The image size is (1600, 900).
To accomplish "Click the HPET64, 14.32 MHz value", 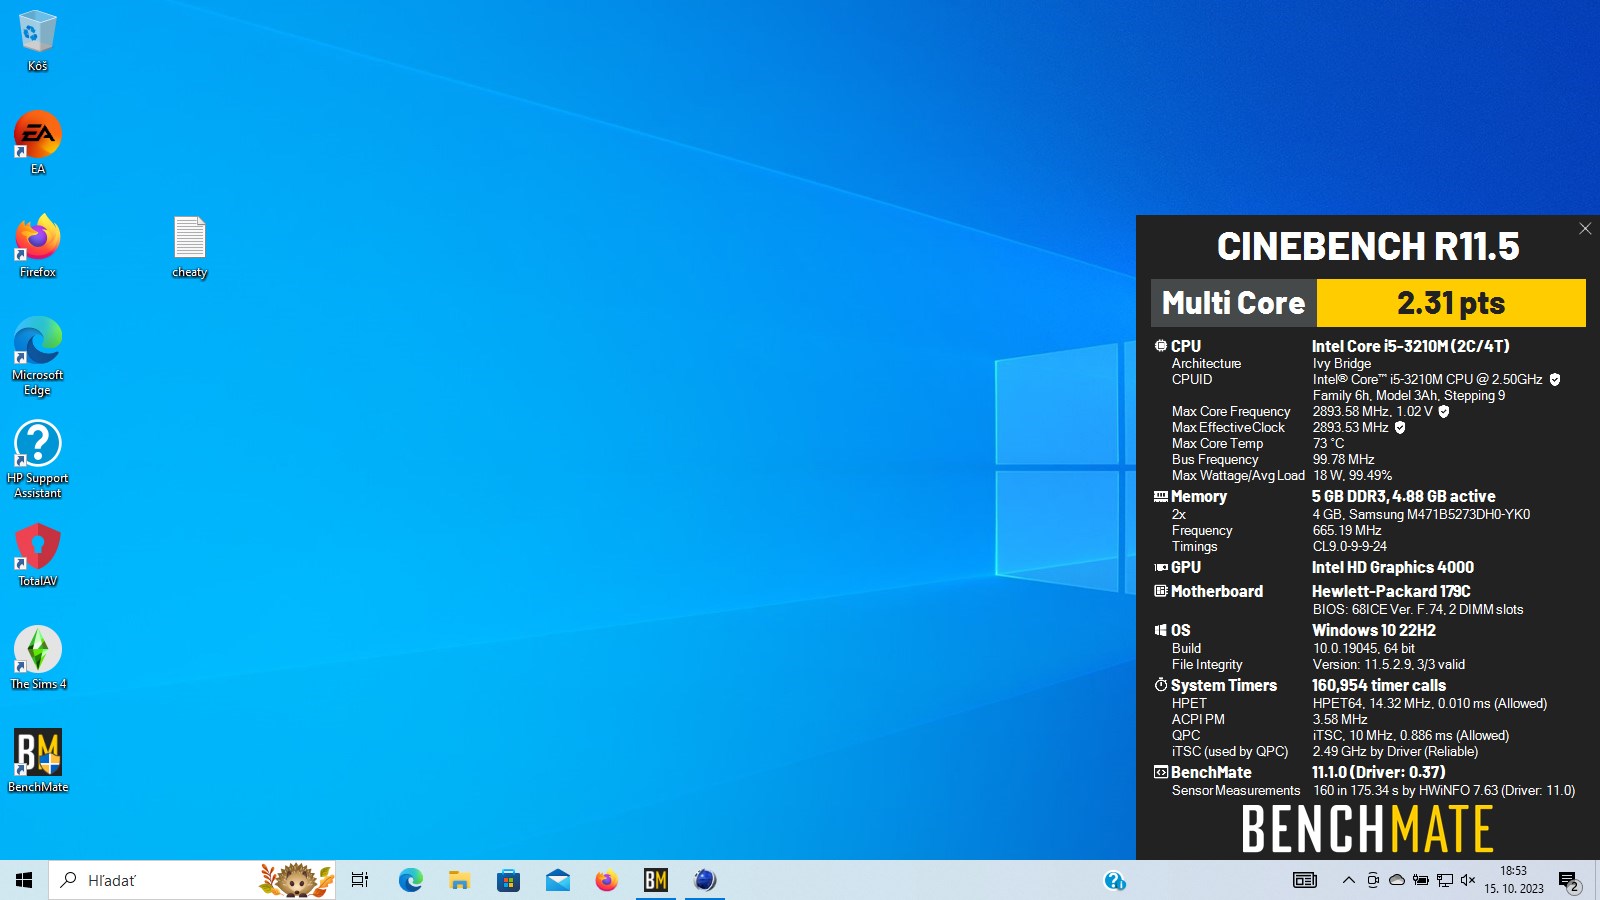I will coord(1430,703).
